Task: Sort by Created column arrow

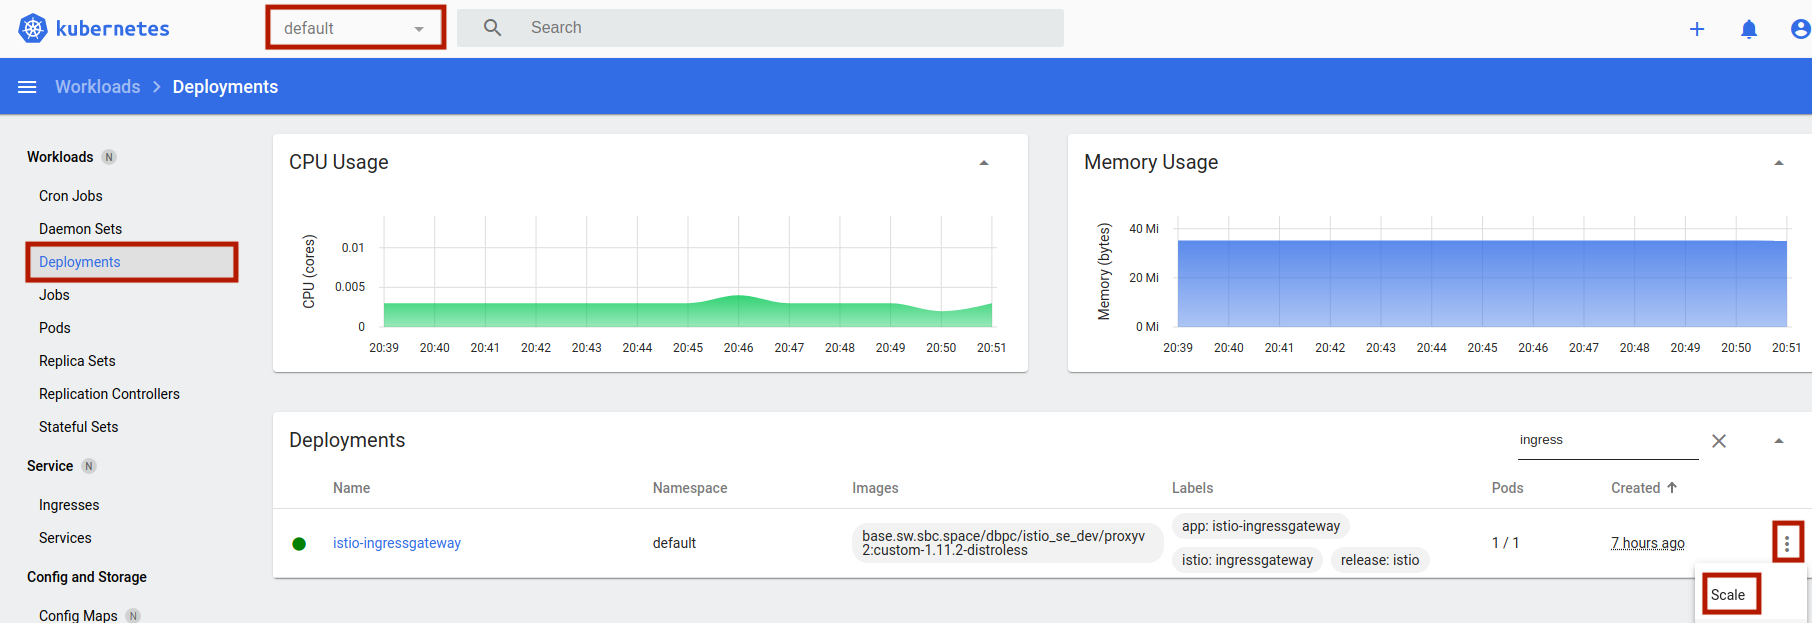Action: point(1671,488)
